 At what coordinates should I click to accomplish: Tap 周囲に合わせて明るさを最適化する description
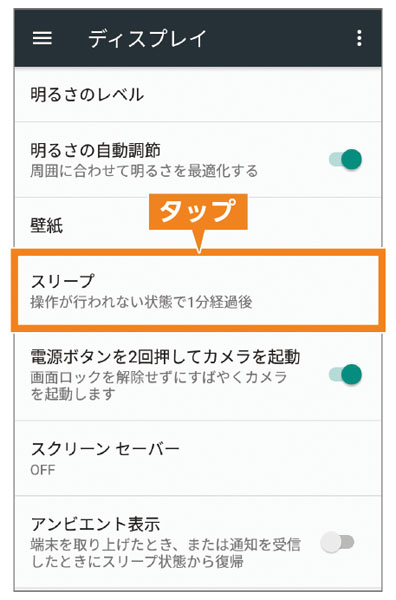coord(144,171)
